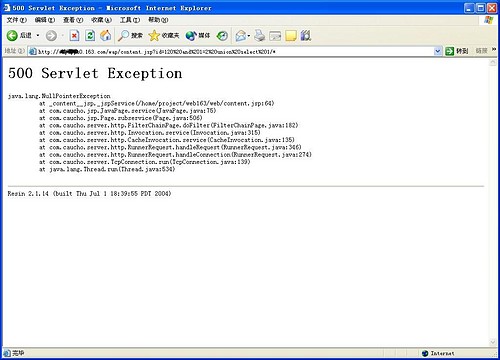Expand the Mail button dropdown arrow
Image resolution: width=500 pixels, height=360 pixels.
pos(249,36)
